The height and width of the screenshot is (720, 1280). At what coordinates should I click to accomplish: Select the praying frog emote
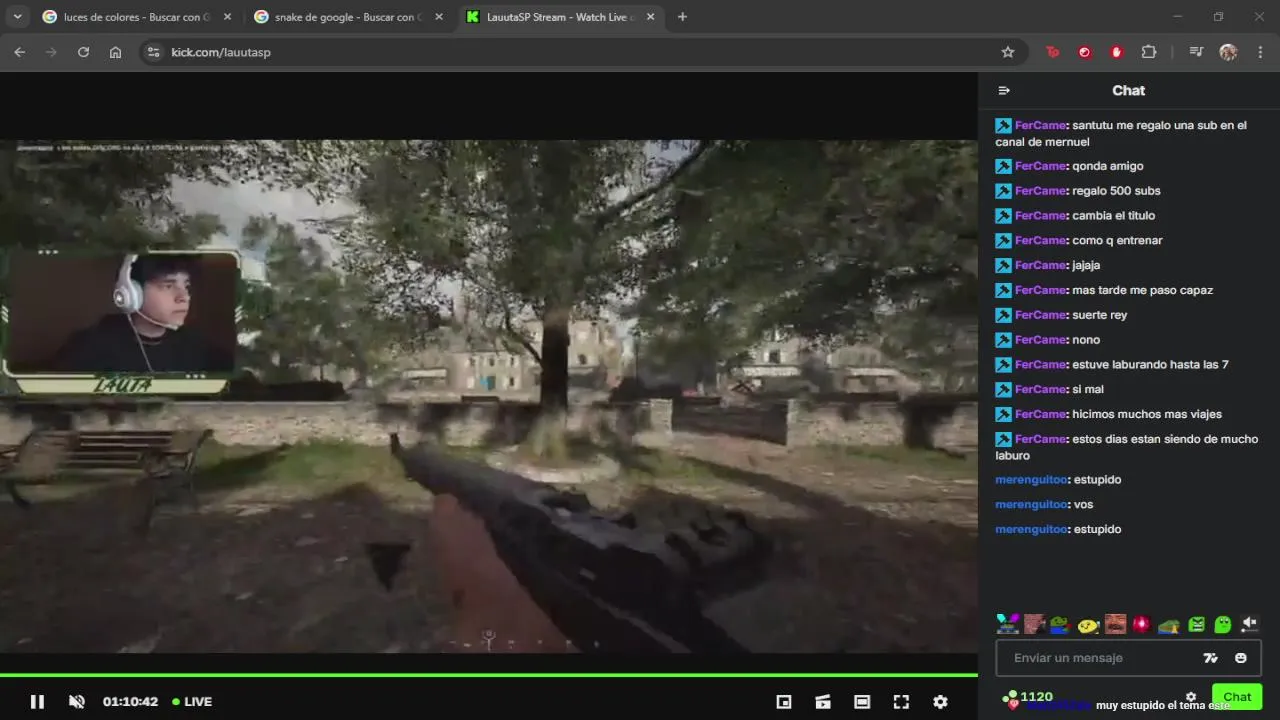(x=1168, y=626)
